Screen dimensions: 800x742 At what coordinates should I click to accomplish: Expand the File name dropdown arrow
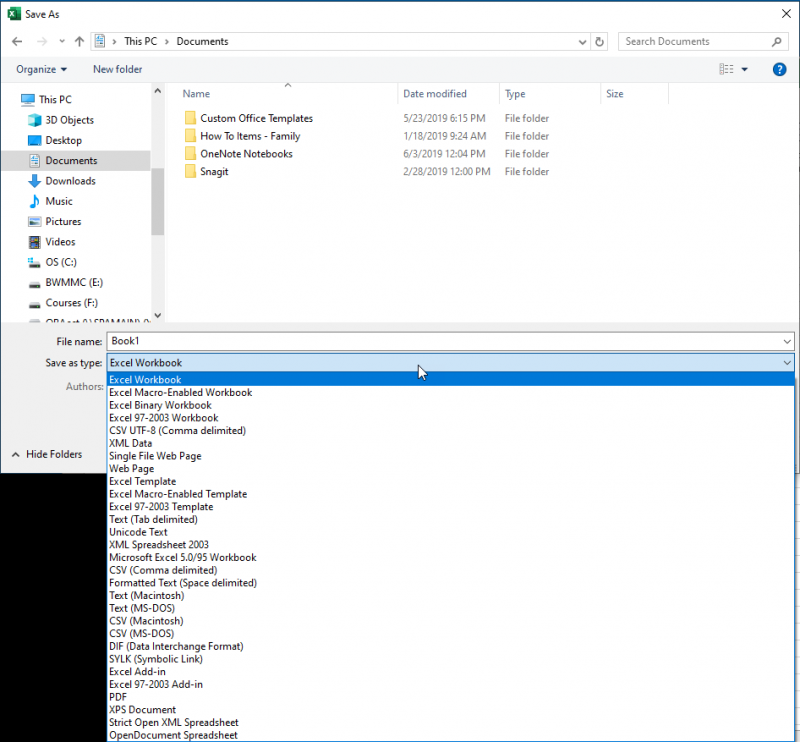click(x=787, y=341)
